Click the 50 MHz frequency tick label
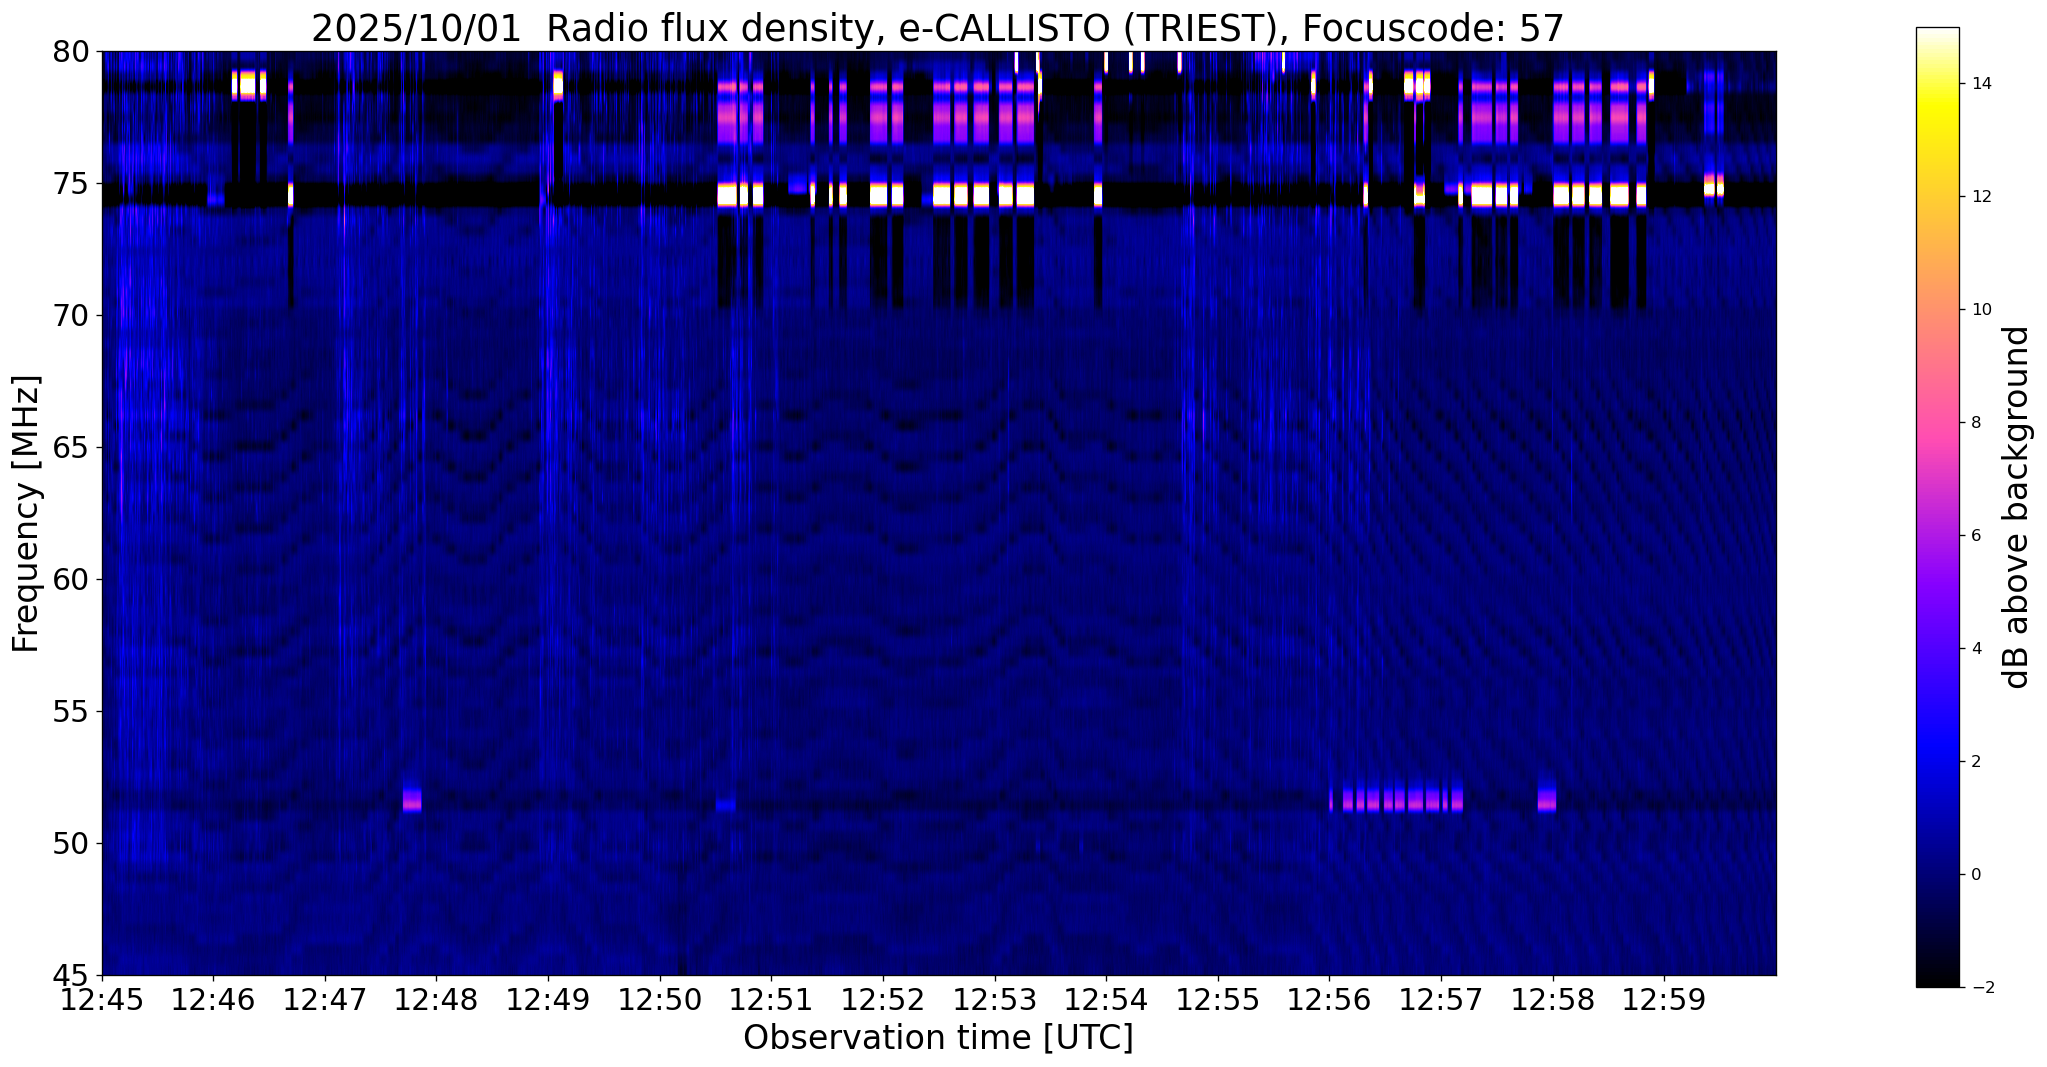This screenshot has height=1067, width=2047. 70,844
